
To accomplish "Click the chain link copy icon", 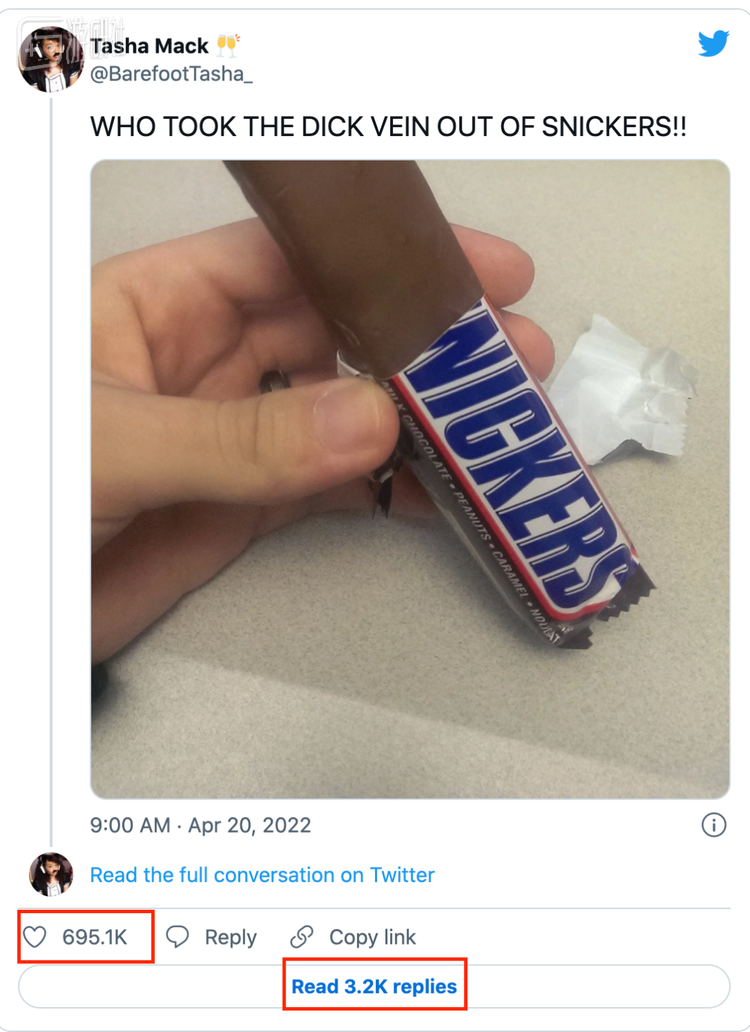I will point(301,937).
